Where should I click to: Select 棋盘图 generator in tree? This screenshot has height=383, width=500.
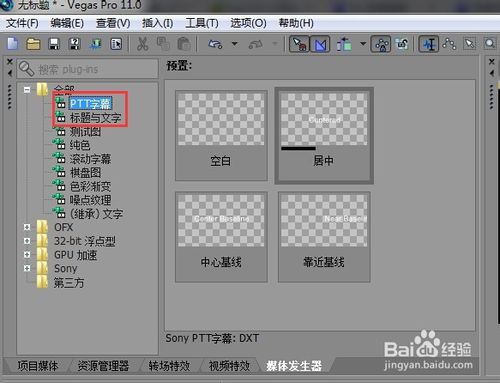[x=85, y=173]
